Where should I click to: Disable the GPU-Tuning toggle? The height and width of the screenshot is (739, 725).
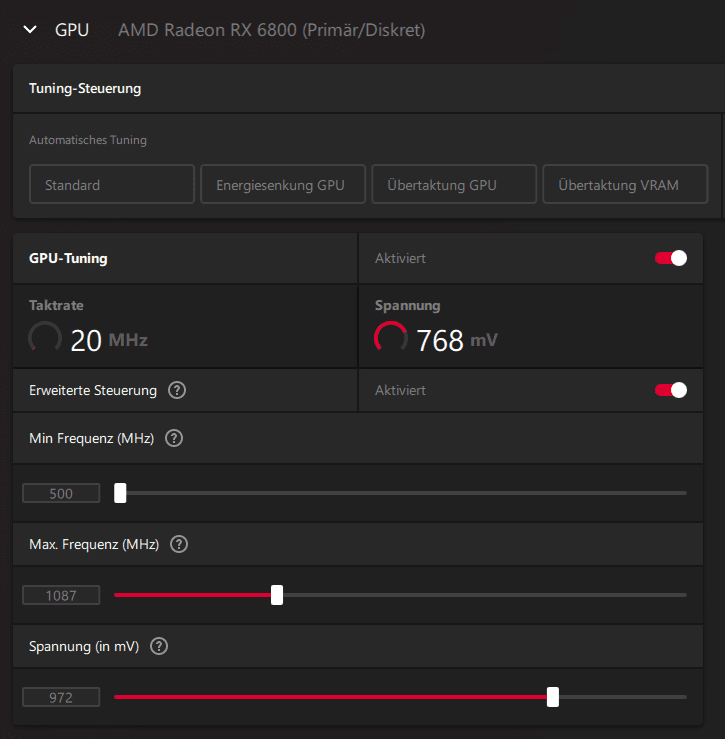671,258
